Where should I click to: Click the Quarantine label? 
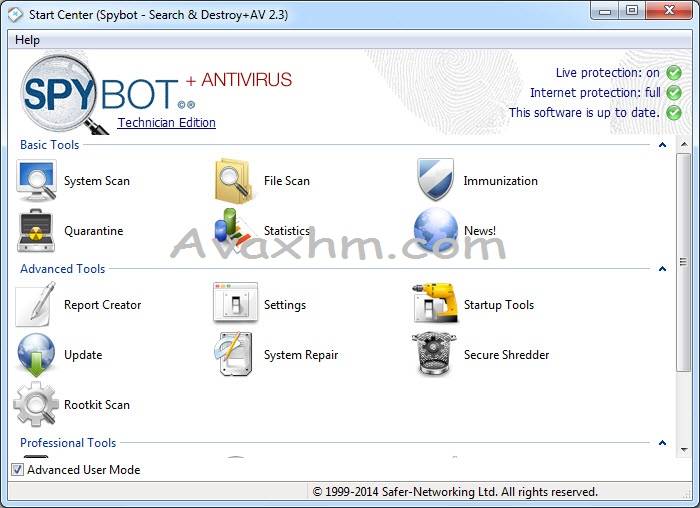point(94,231)
